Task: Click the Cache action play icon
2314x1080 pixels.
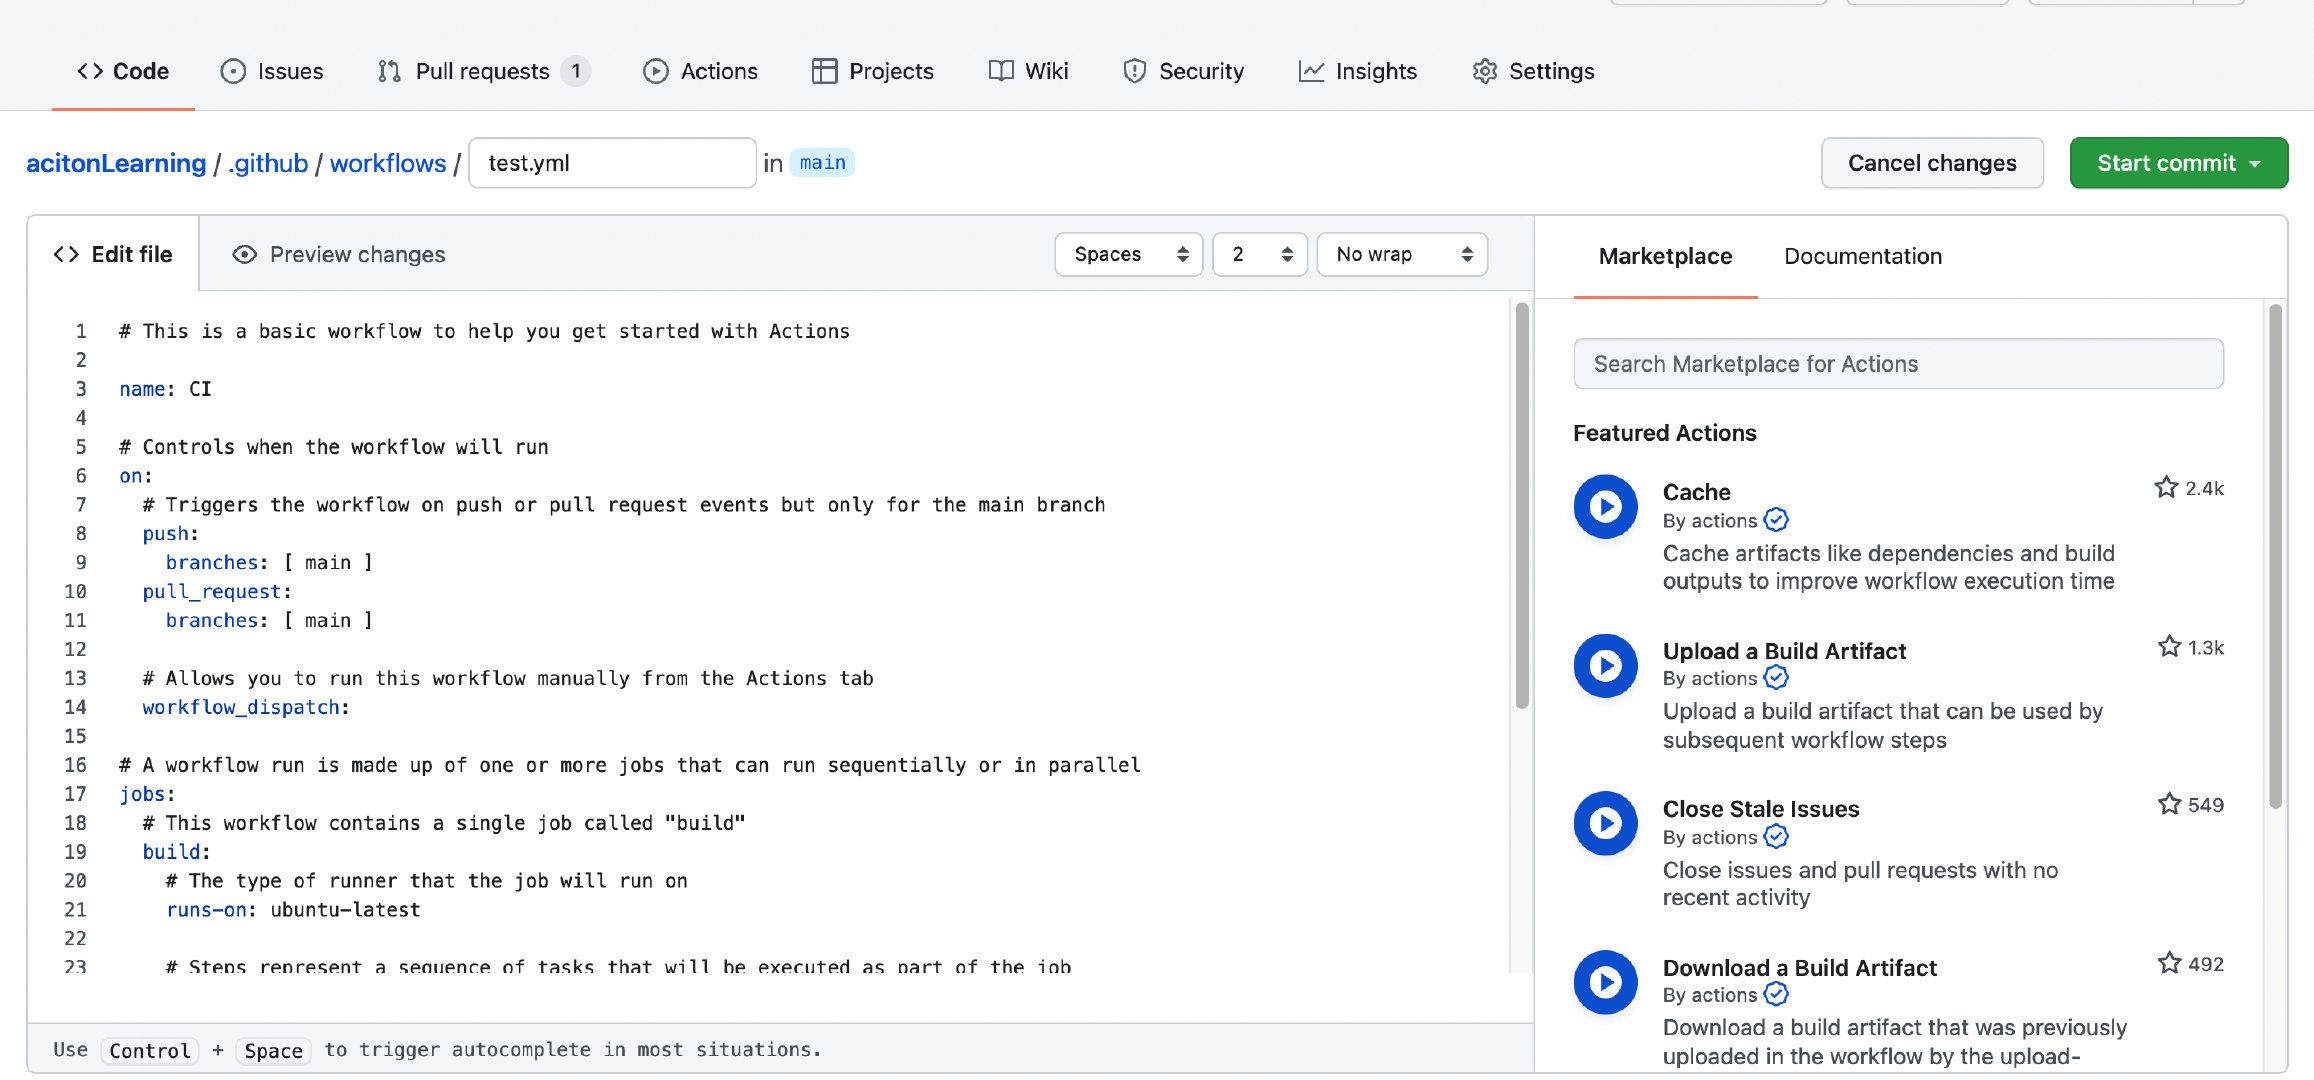Action: 1606,507
